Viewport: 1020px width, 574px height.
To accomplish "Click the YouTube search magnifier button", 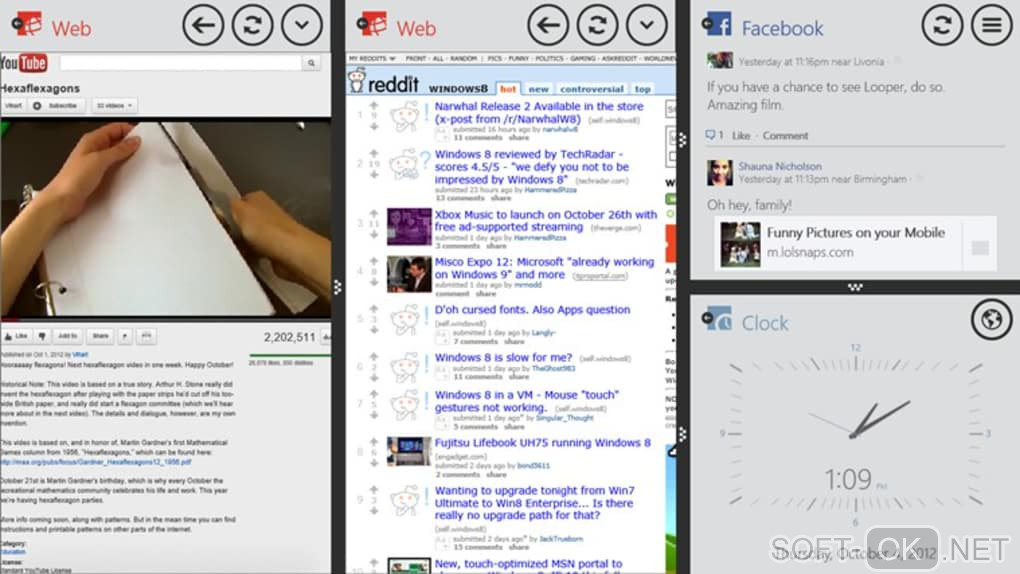I will [312, 63].
